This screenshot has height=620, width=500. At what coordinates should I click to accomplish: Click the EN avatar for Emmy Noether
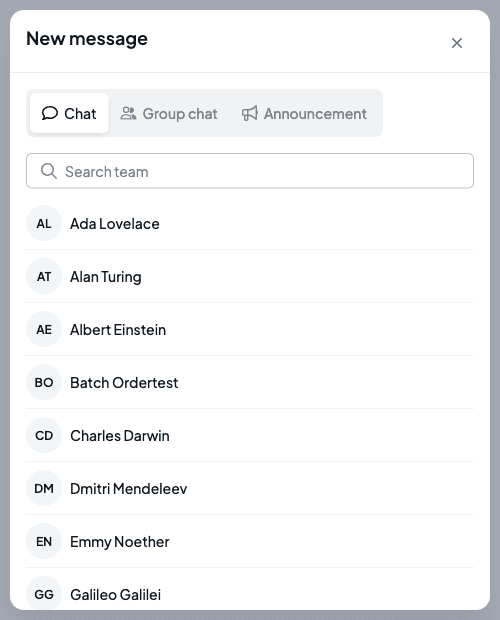pos(44,541)
